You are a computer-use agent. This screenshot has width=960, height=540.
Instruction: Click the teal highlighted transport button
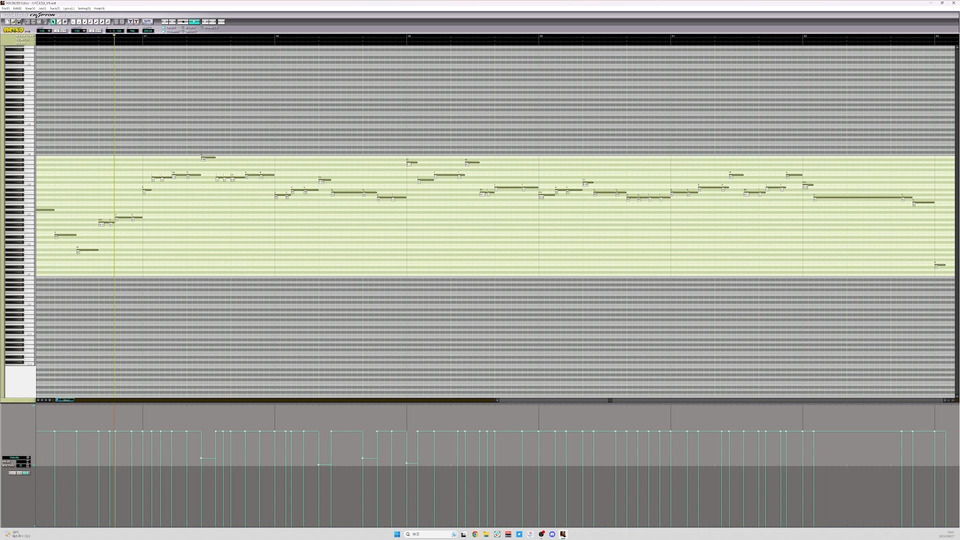[x=195, y=21]
